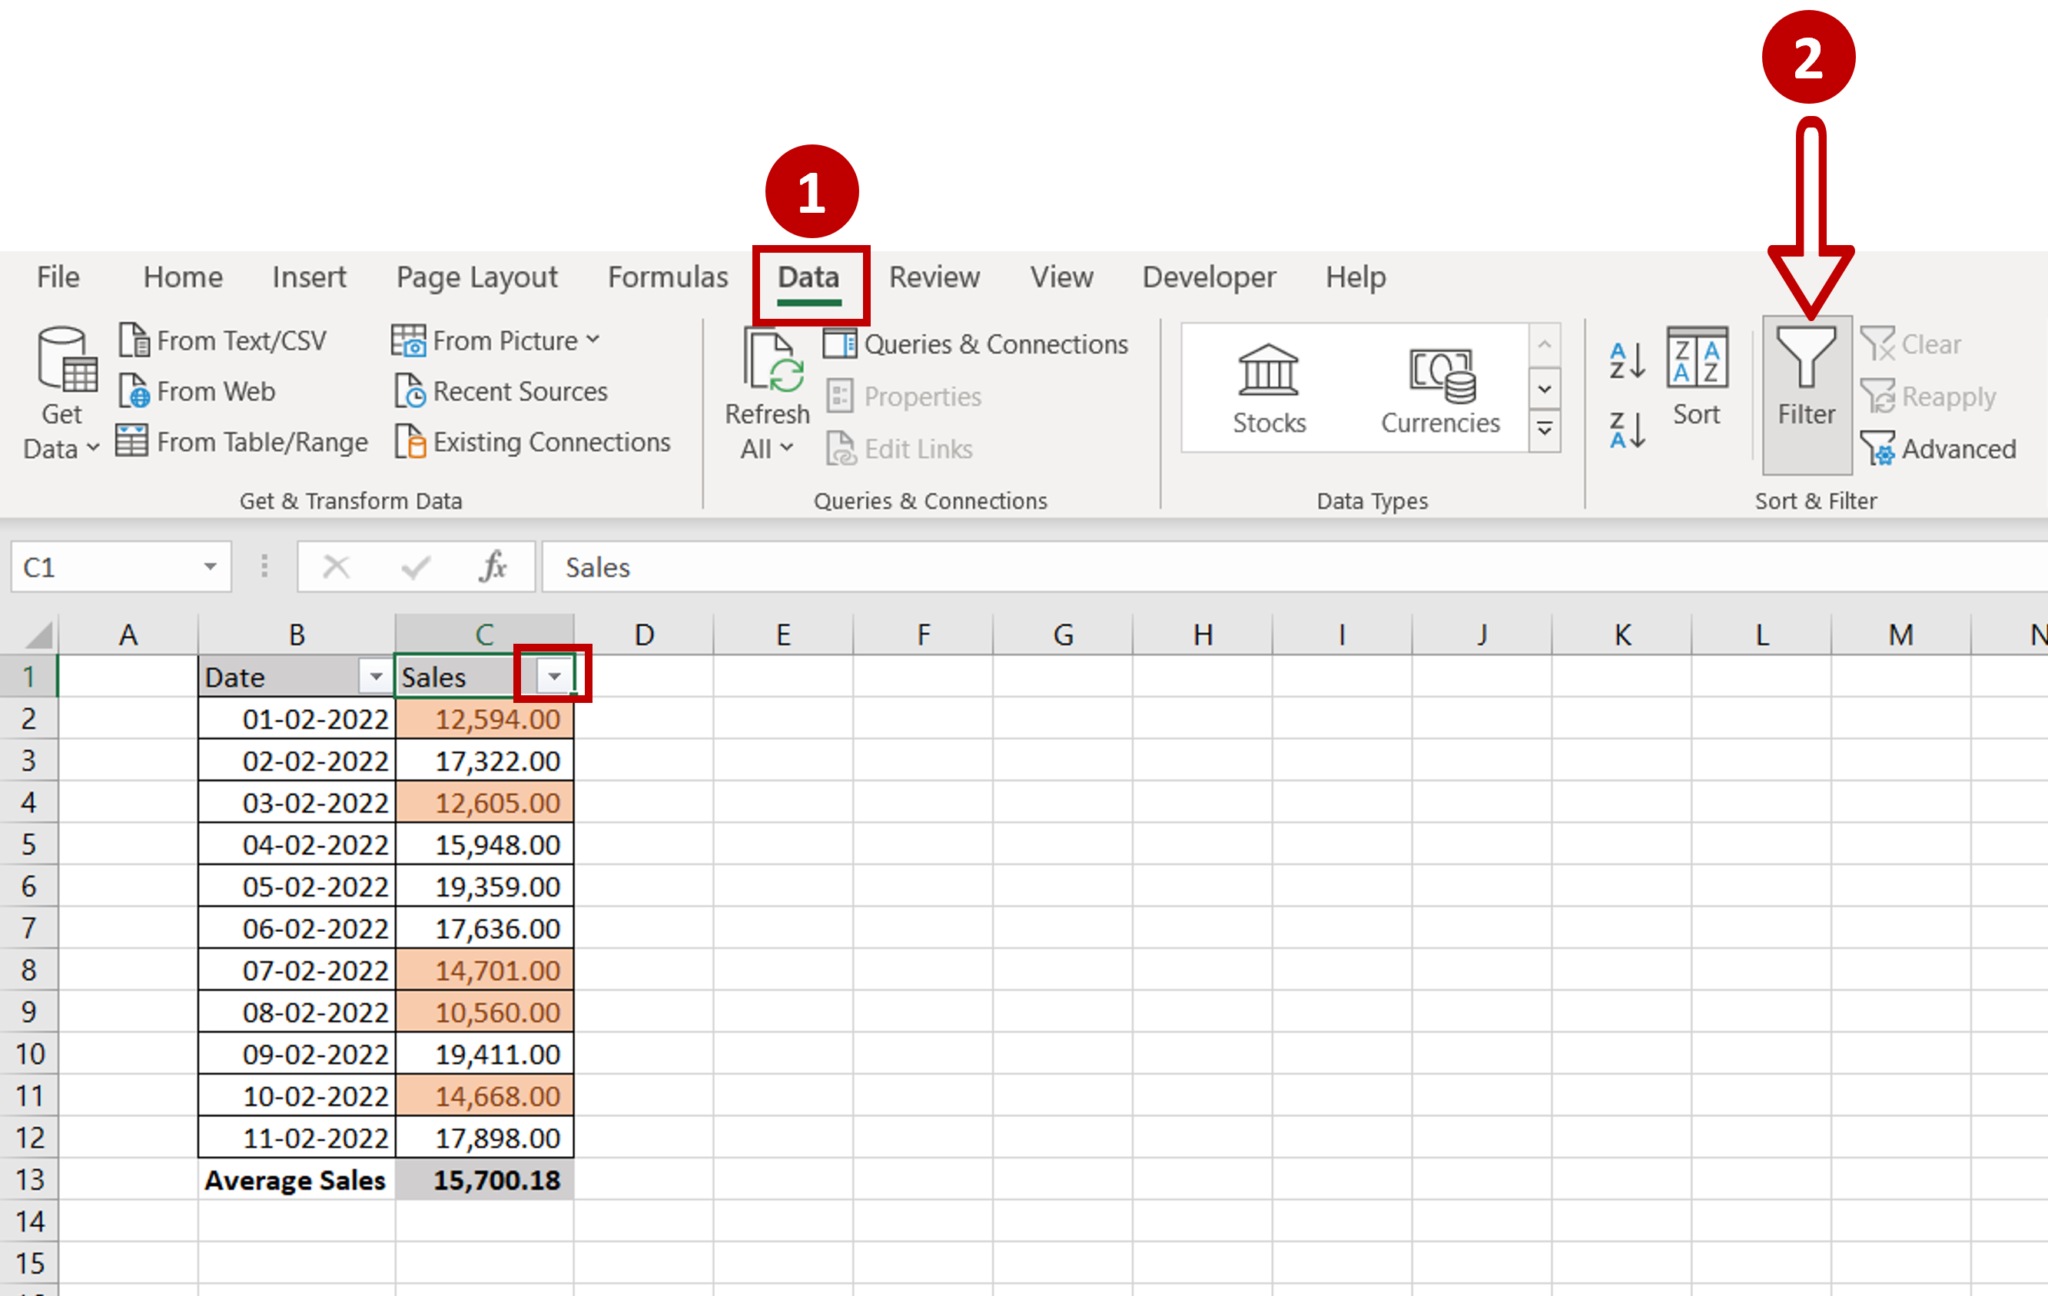The image size is (2048, 1296).
Task: Open the Formulas tab in ribbon
Action: [669, 278]
